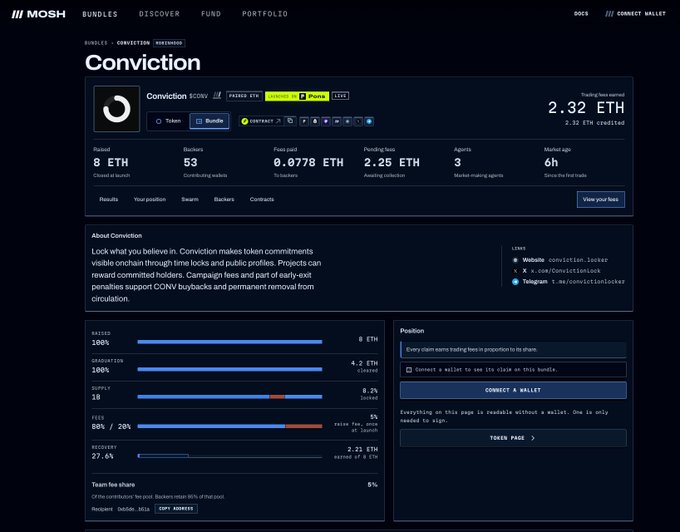This screenshot has height=532, width=680.
Task: Click the wallet icon in the connect-a-wallet notice
Action: click(x=409, y=370)
